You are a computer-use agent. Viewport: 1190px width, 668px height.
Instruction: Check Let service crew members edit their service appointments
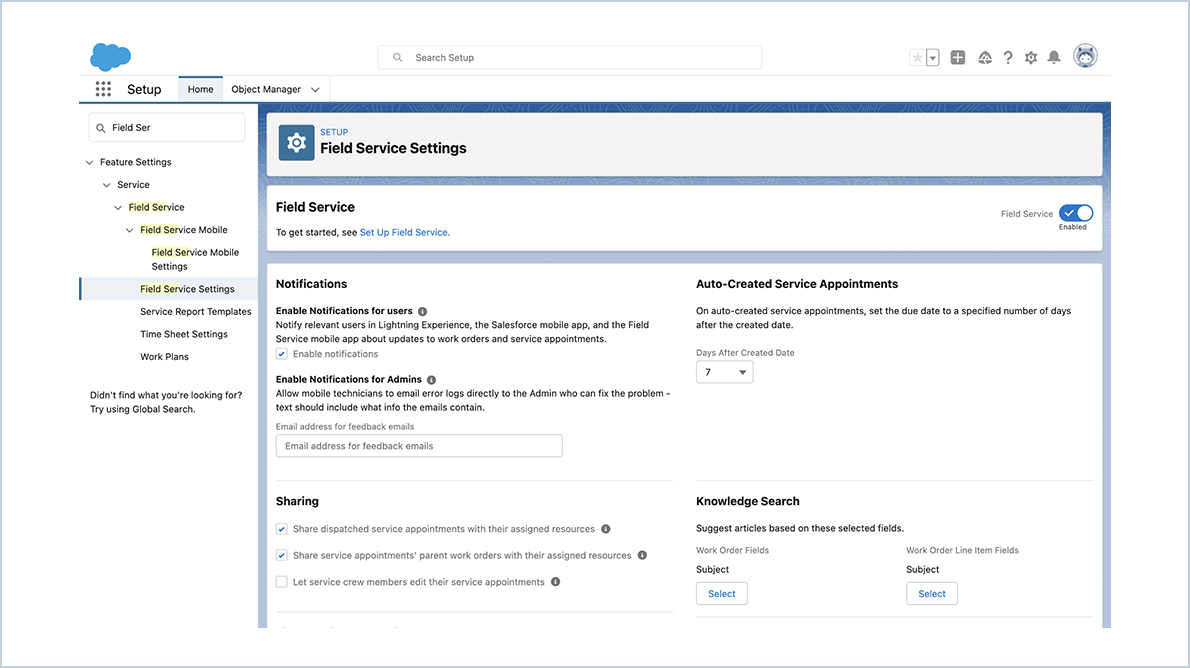[281, 581]
